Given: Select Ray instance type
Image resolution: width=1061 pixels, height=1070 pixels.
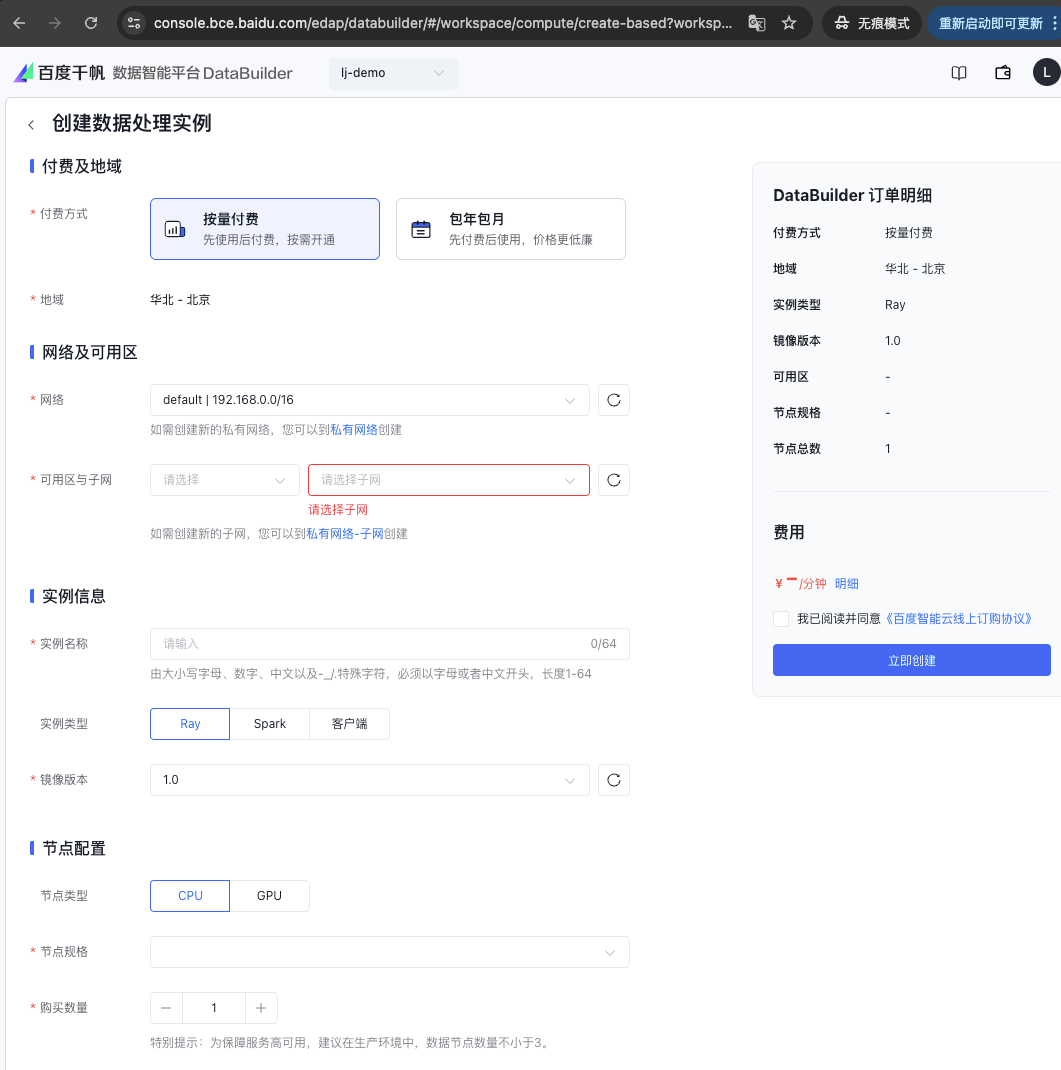Looking at the screenshot, I should 190,723.
